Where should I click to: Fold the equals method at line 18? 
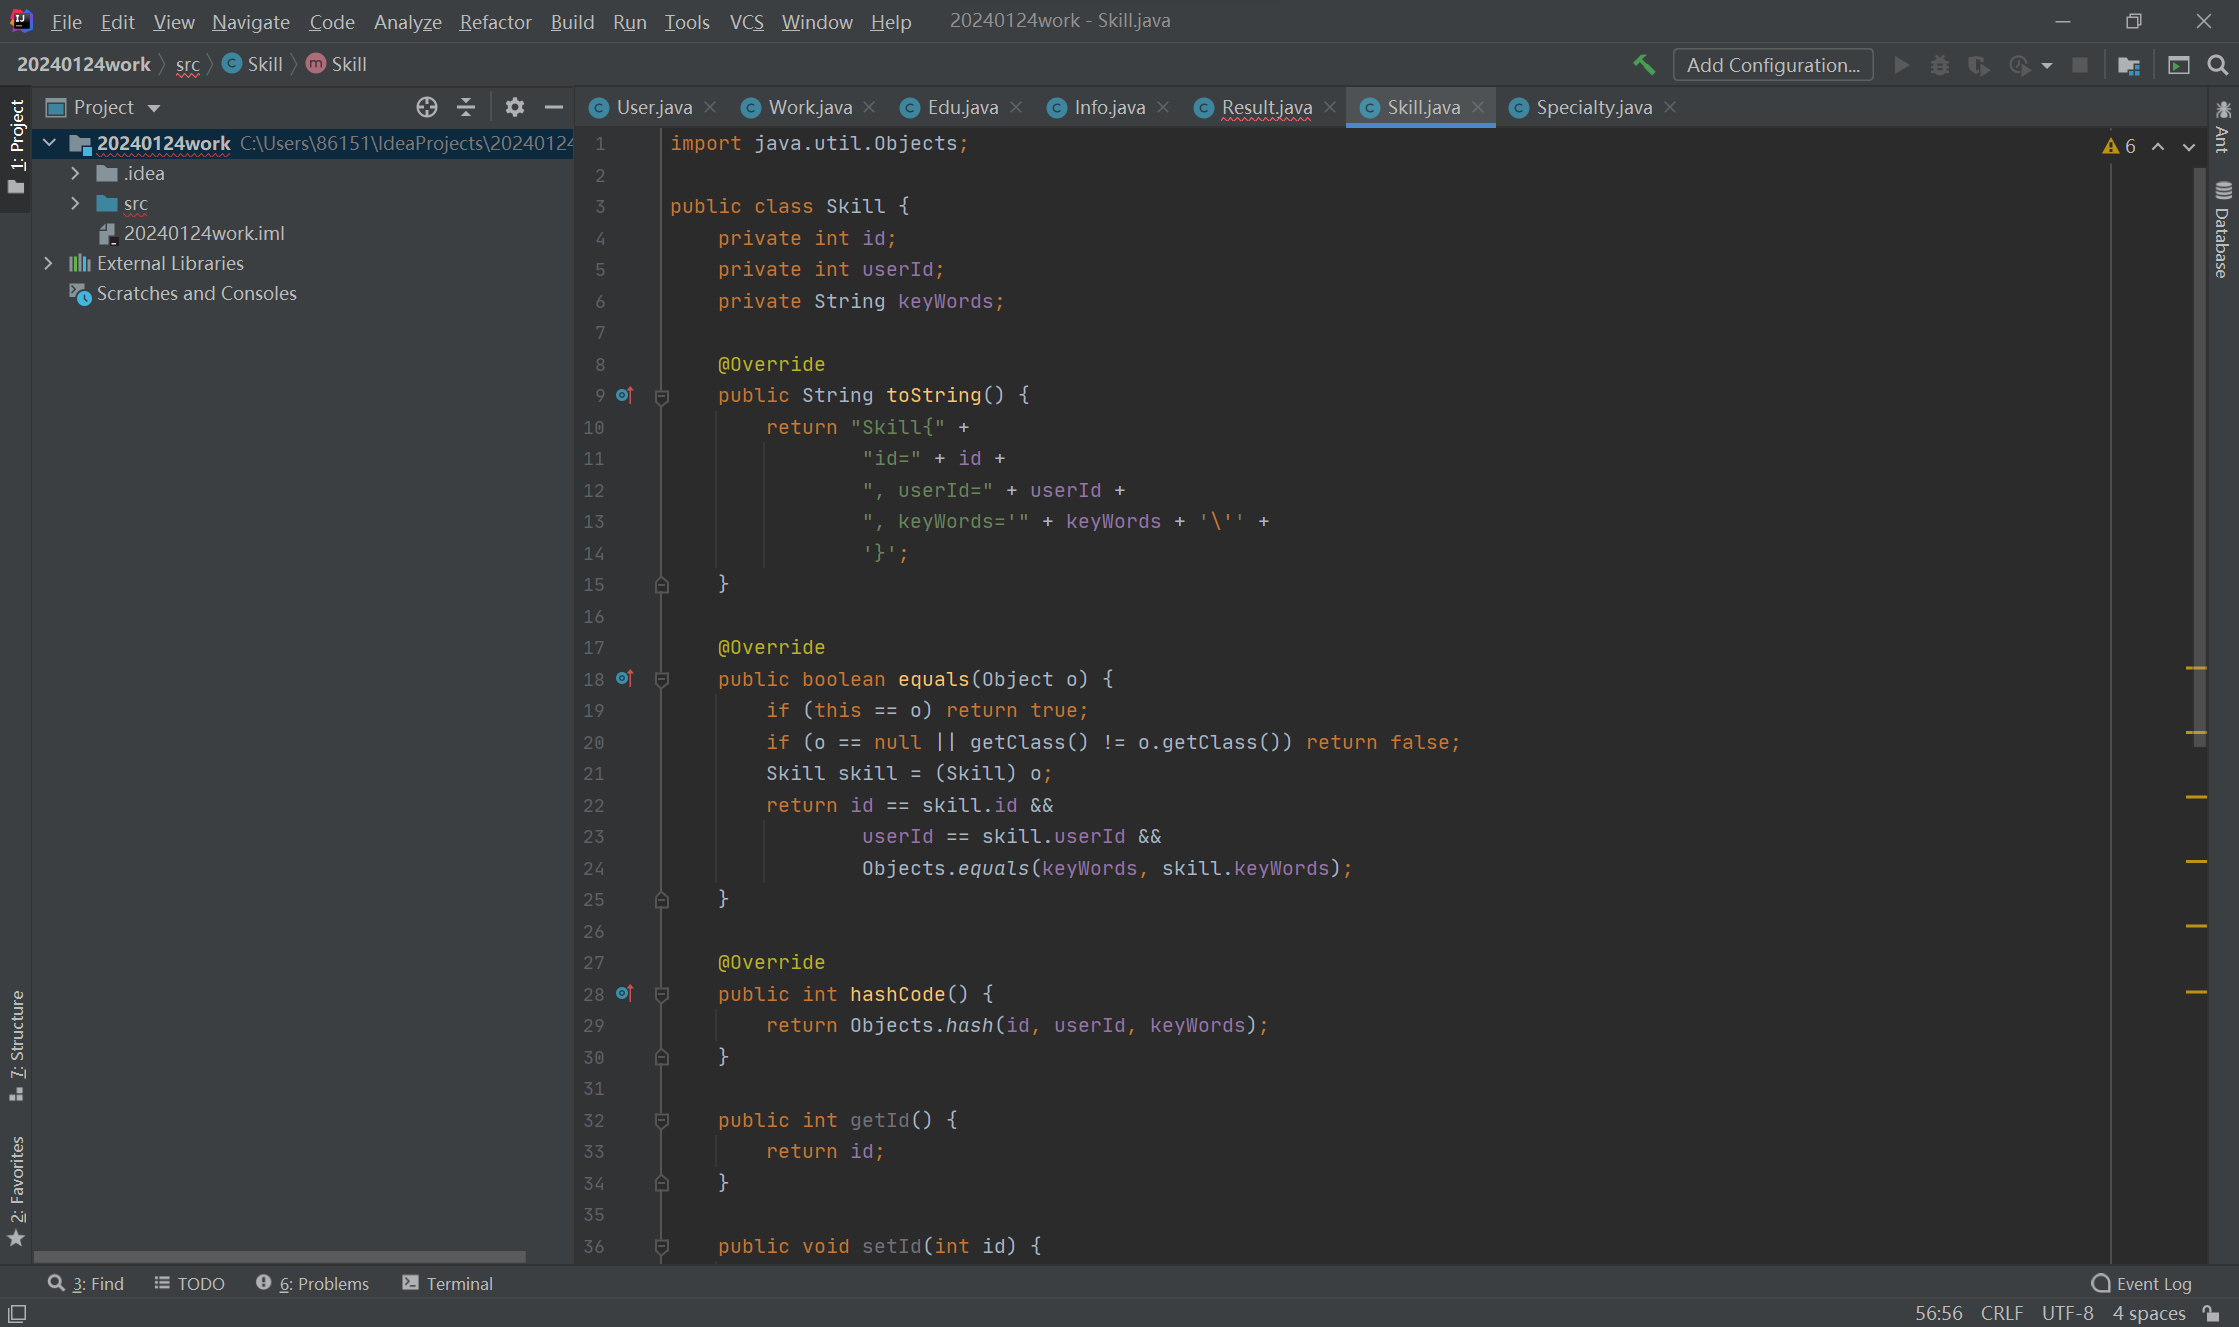661,679
